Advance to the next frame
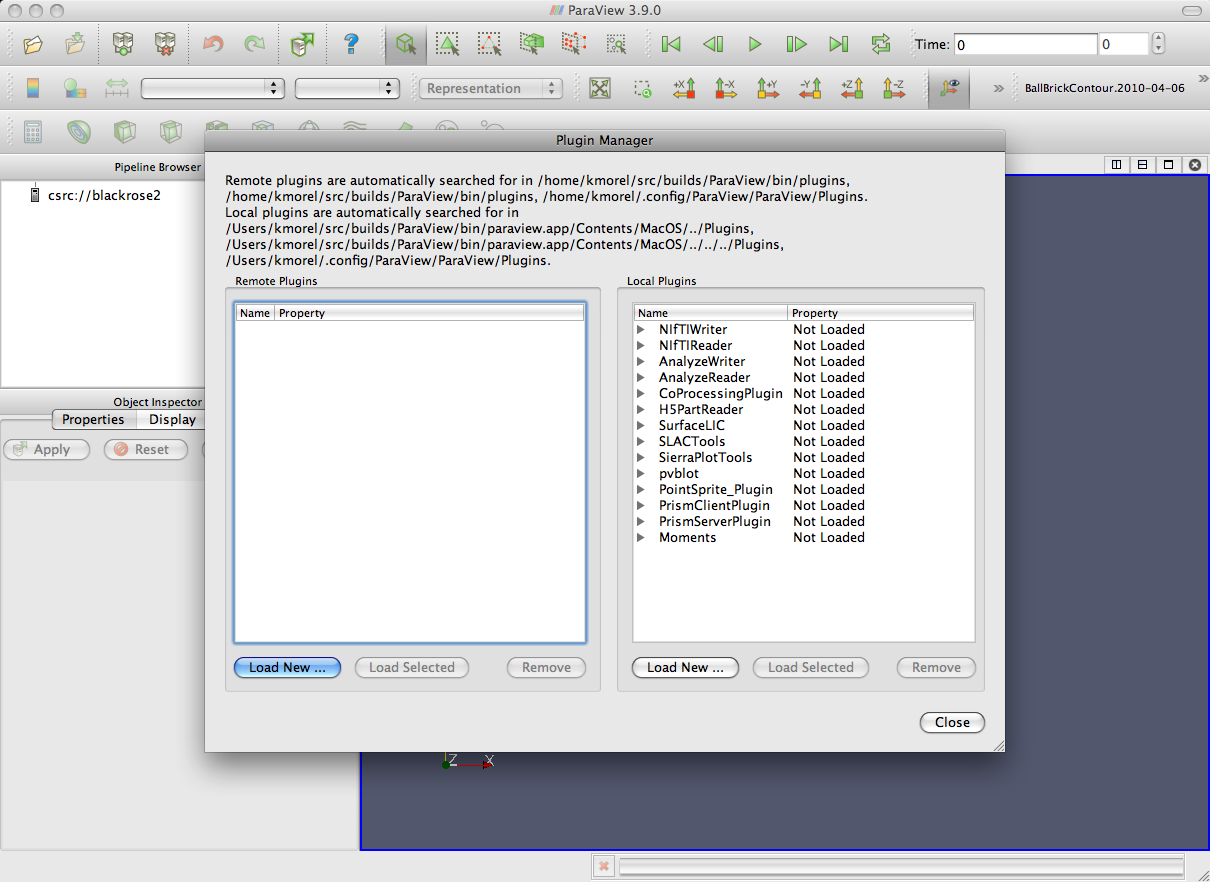Screen dimensions: 1210x882 tap(797, 44)
